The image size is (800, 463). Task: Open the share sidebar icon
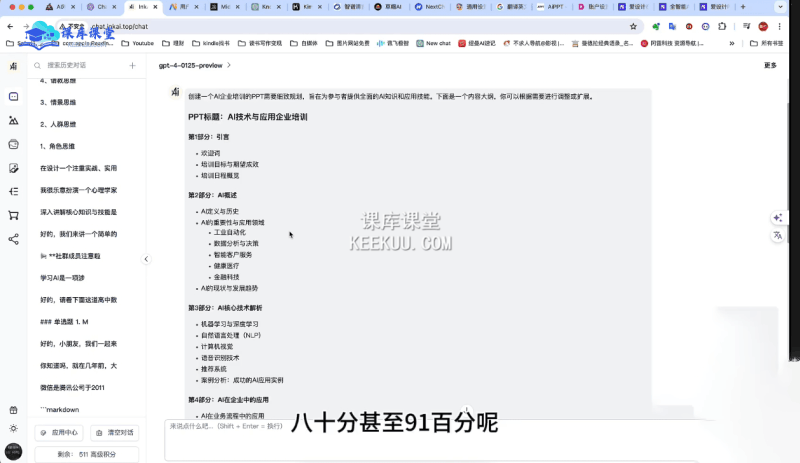(x=14, y=239)
